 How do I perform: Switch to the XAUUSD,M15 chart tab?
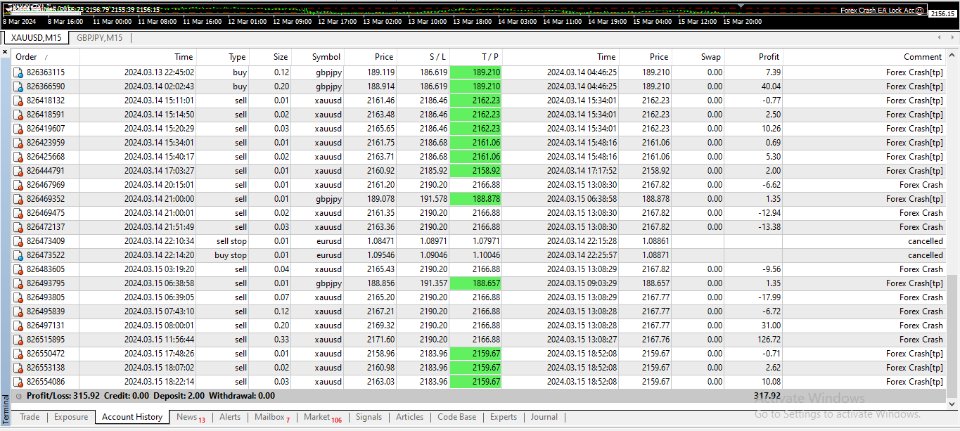pos(36,38)
